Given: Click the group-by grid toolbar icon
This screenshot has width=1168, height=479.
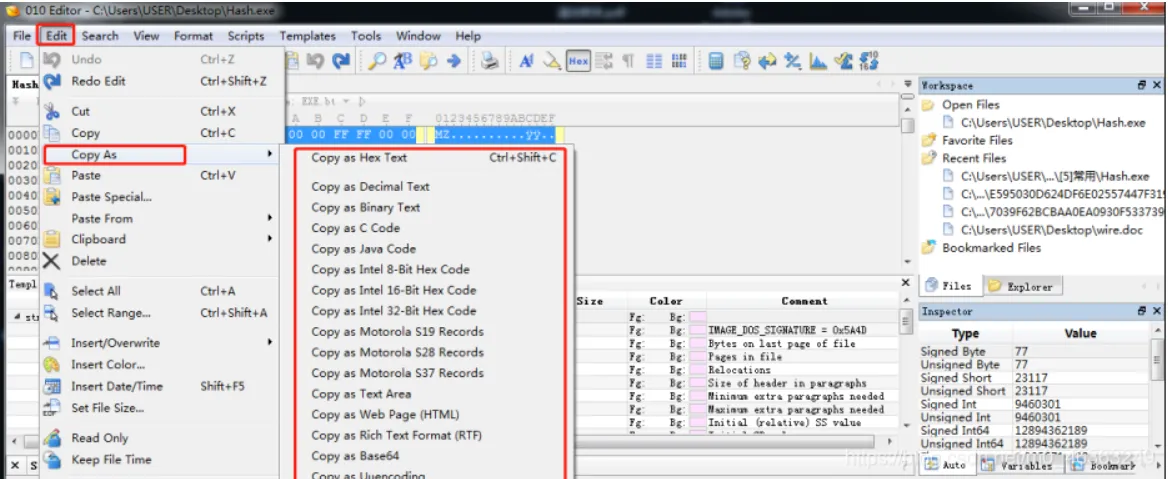Looking at the screenshot, I should (x=679, y=62).
